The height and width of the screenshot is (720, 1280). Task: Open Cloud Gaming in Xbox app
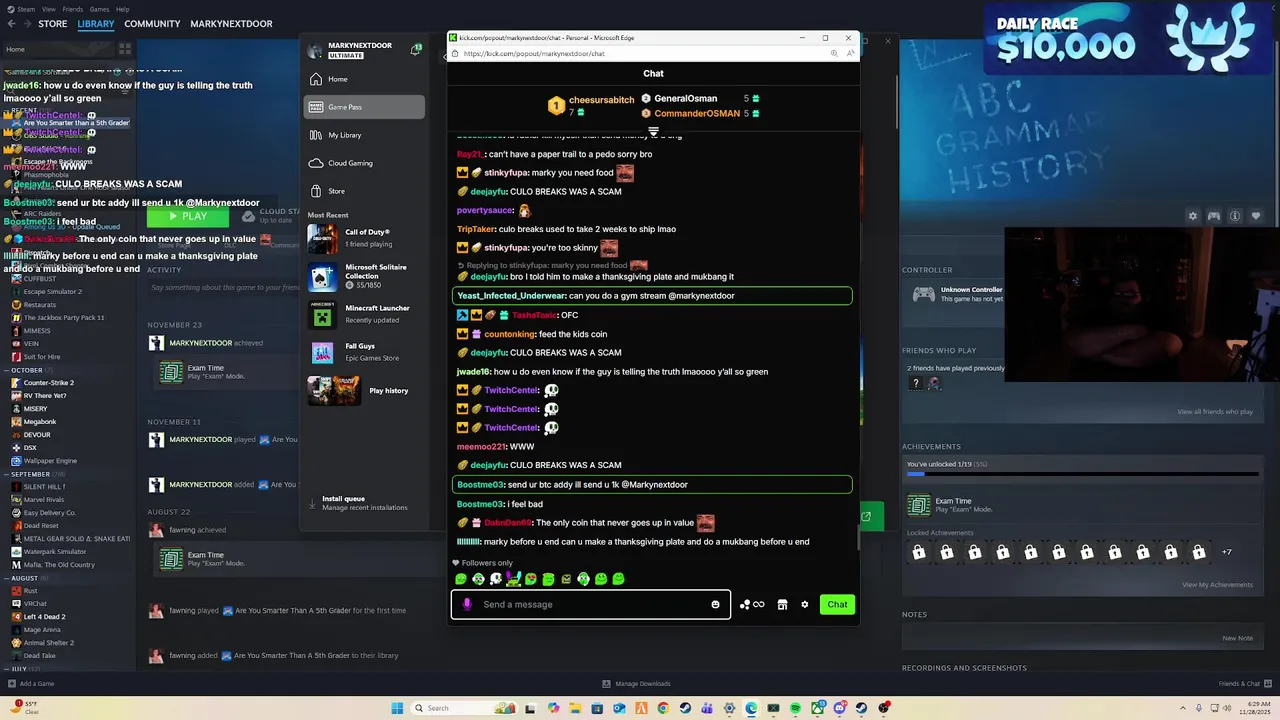click(364, 163)
